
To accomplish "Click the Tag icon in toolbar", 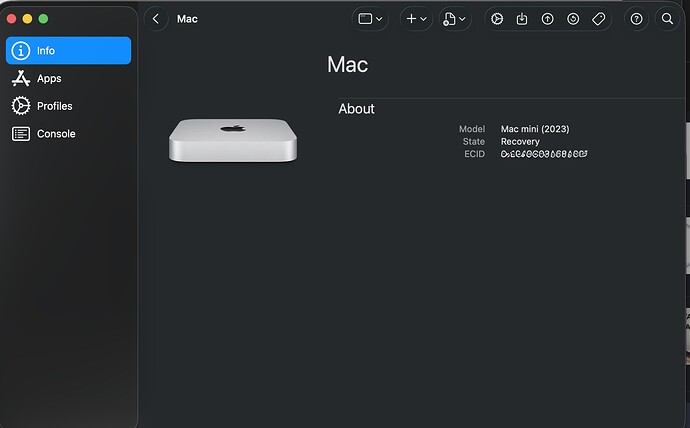I will tap(598, 19).
